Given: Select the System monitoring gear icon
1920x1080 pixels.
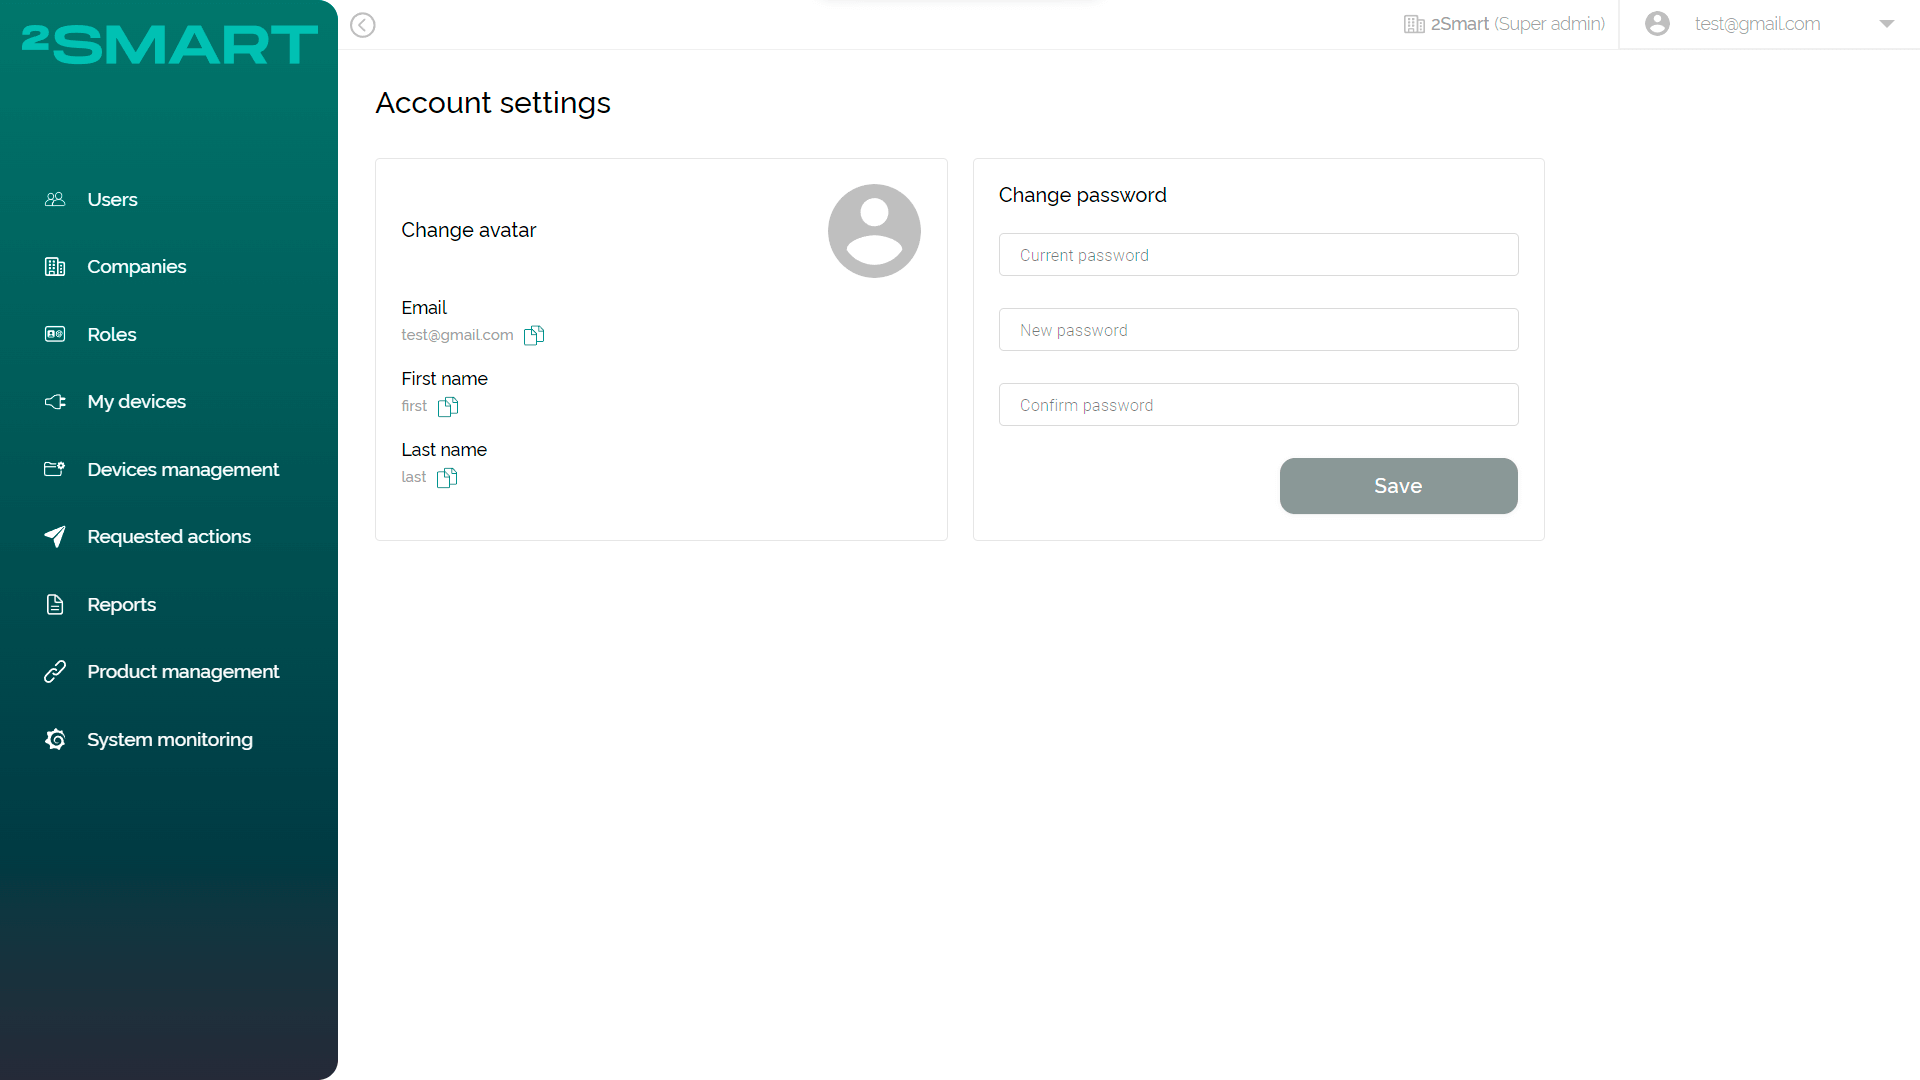Looking at the screenshot, I should click(55, 739).
